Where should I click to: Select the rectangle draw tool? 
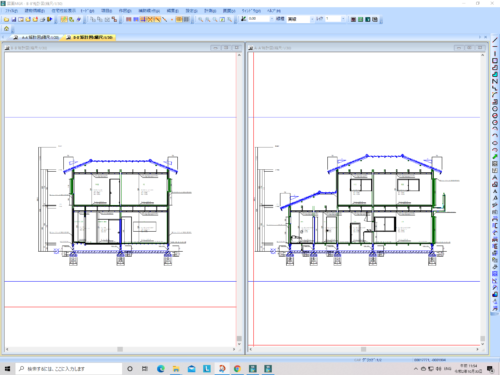495,61
